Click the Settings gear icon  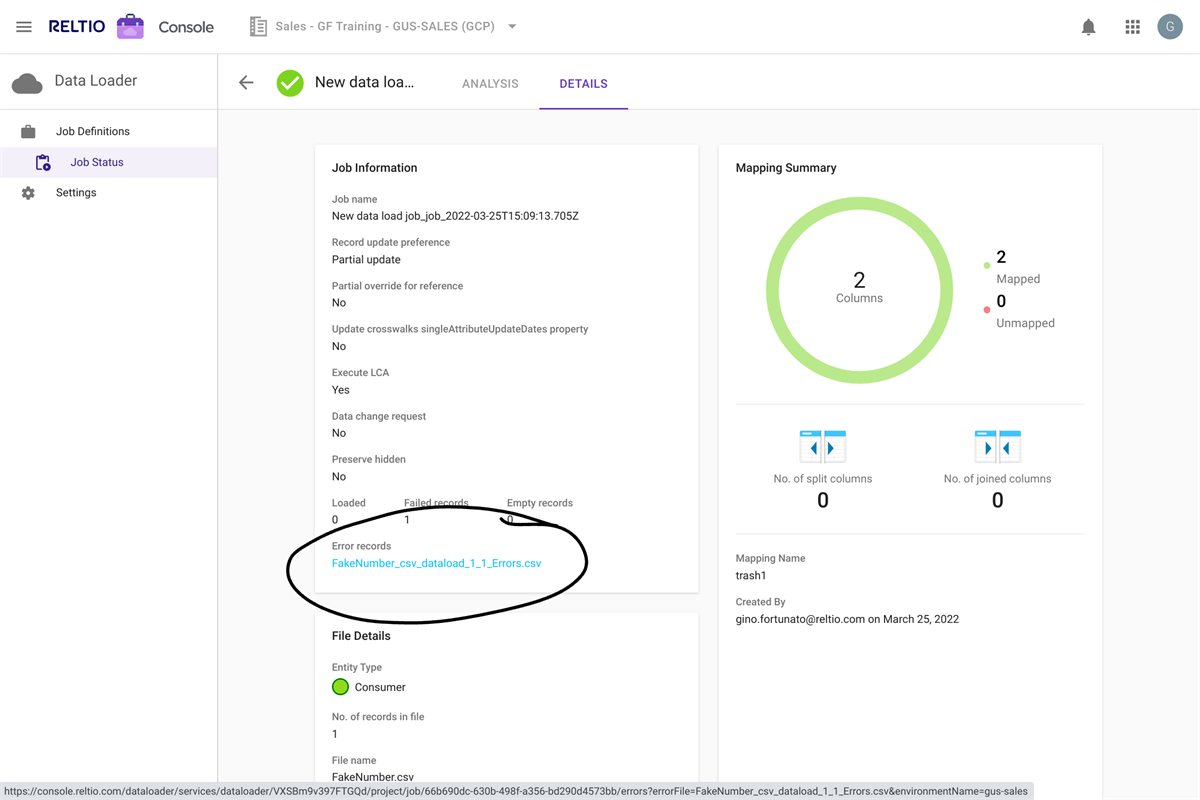click(x=28, y=193)
